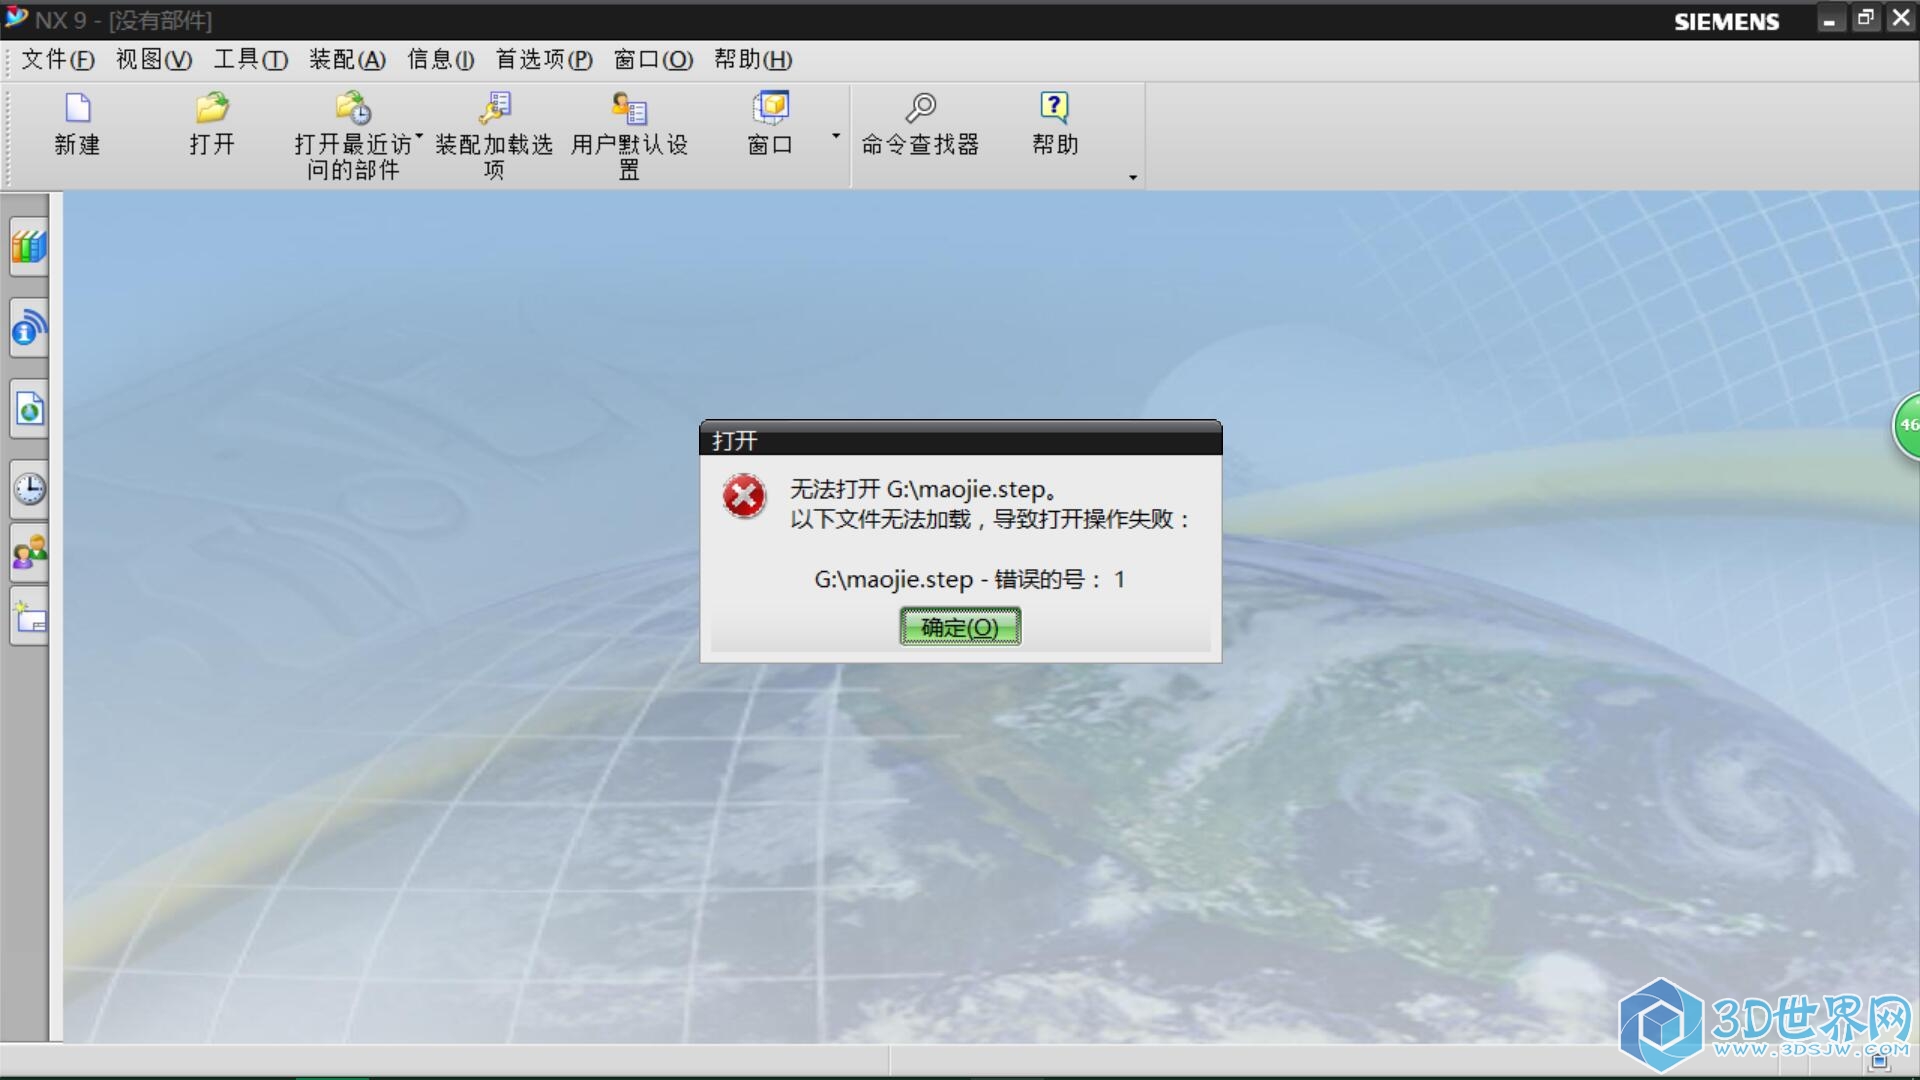This screenshot has width=1920, height=1080.
Task: Open the 装配(A) menu
Action: pyautogui.click(x=347, y=60)
